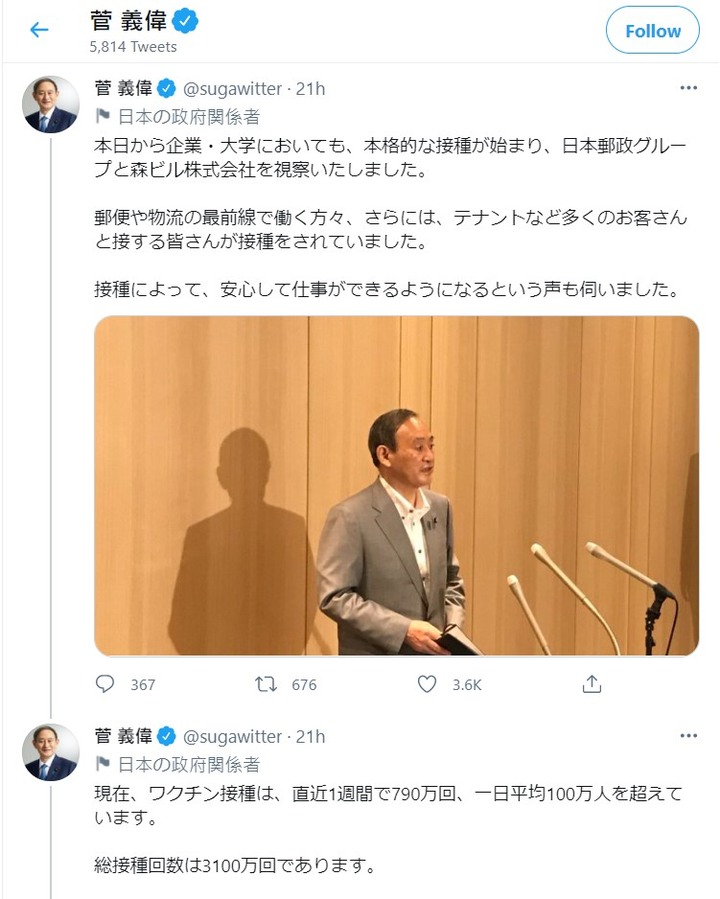This screenshot has width=720, height=899.
Task: Open first tweet's 21h timestamp
Action: click(311, 89)
